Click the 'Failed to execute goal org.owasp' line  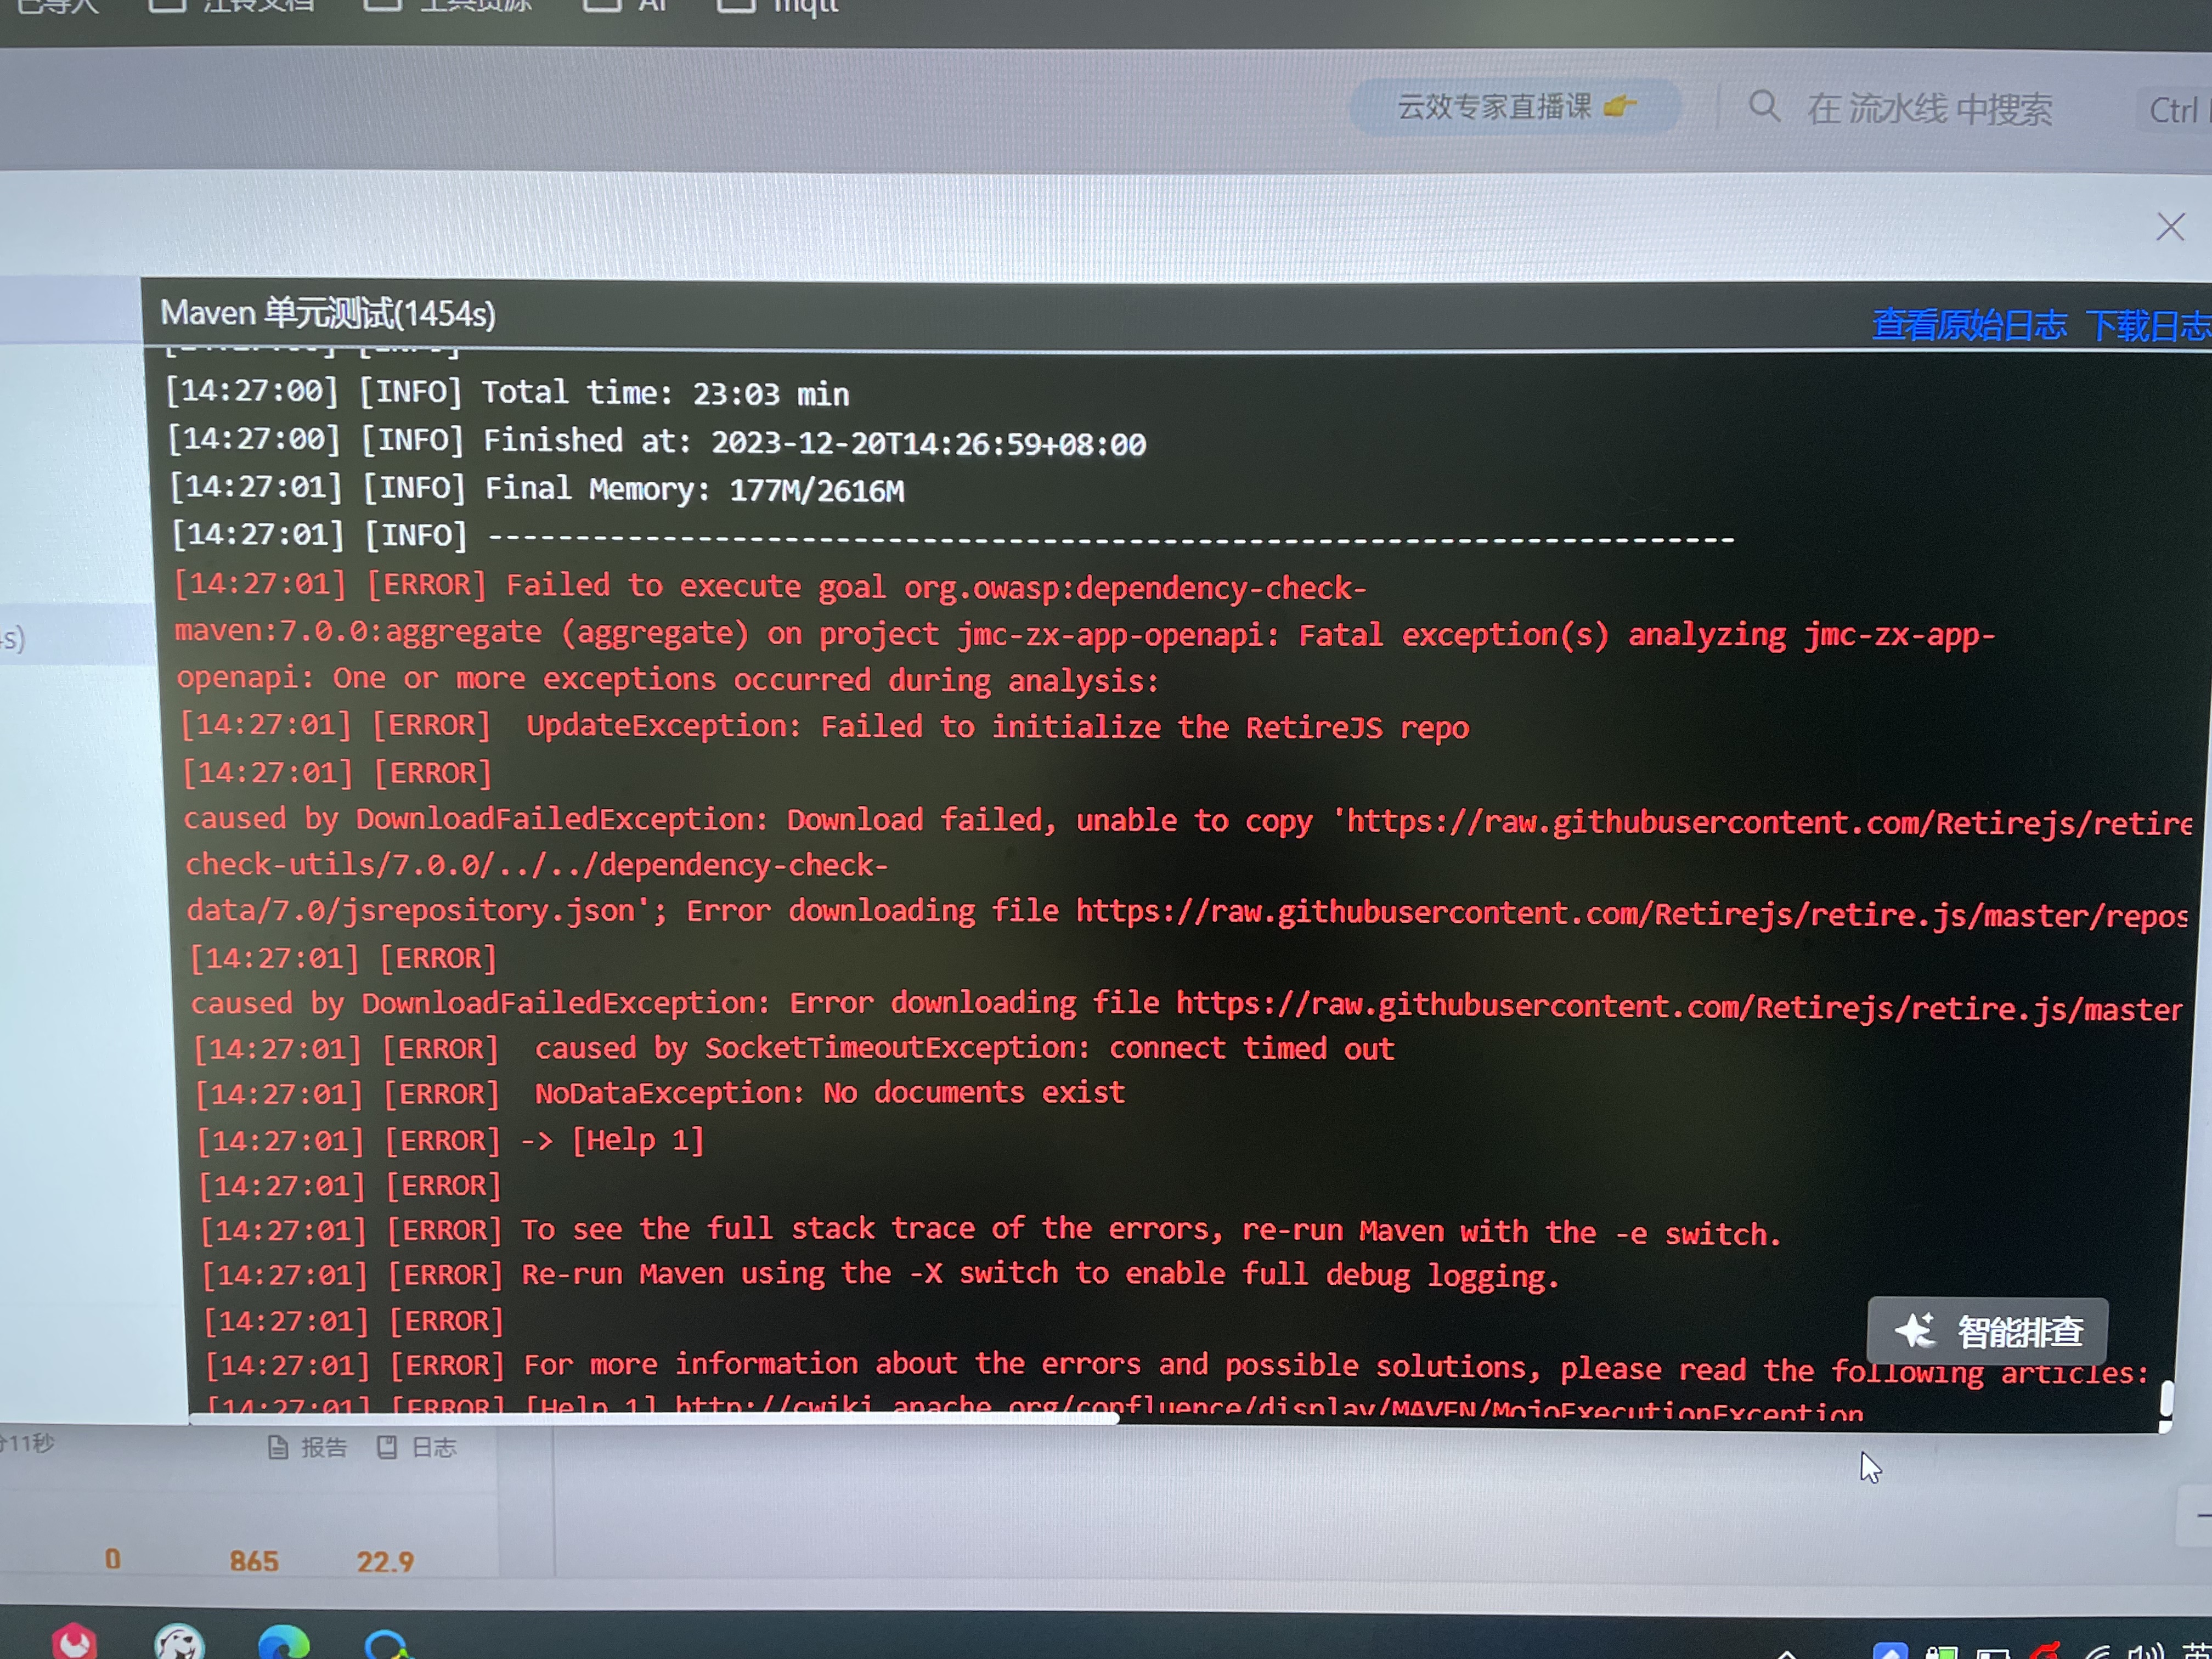(x=770, y=586)
